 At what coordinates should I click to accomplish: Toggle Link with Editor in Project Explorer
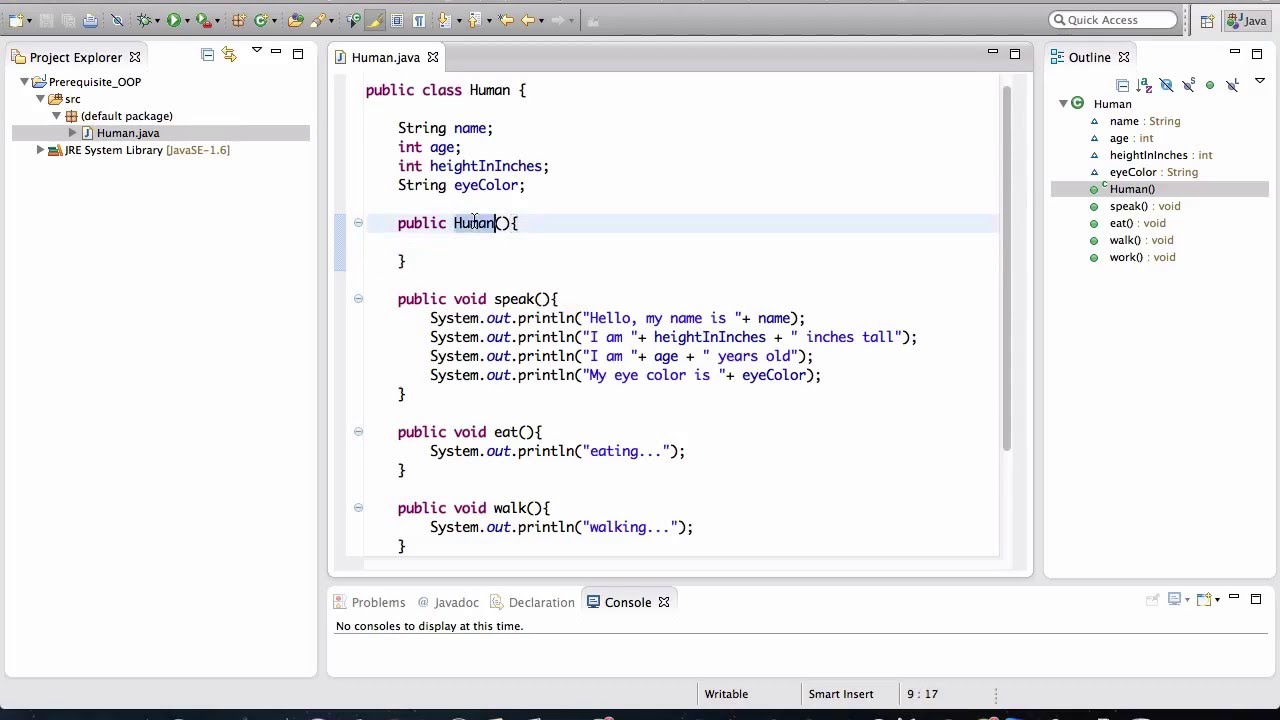229,55
